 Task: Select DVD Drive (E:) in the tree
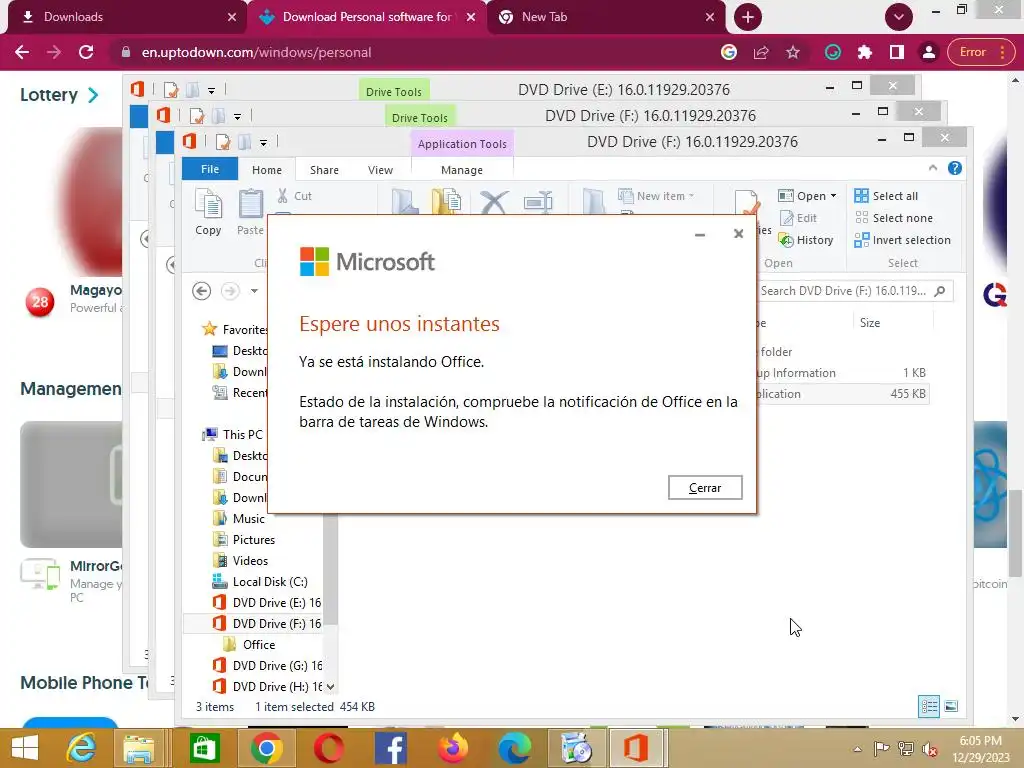[x=267, y=602]
